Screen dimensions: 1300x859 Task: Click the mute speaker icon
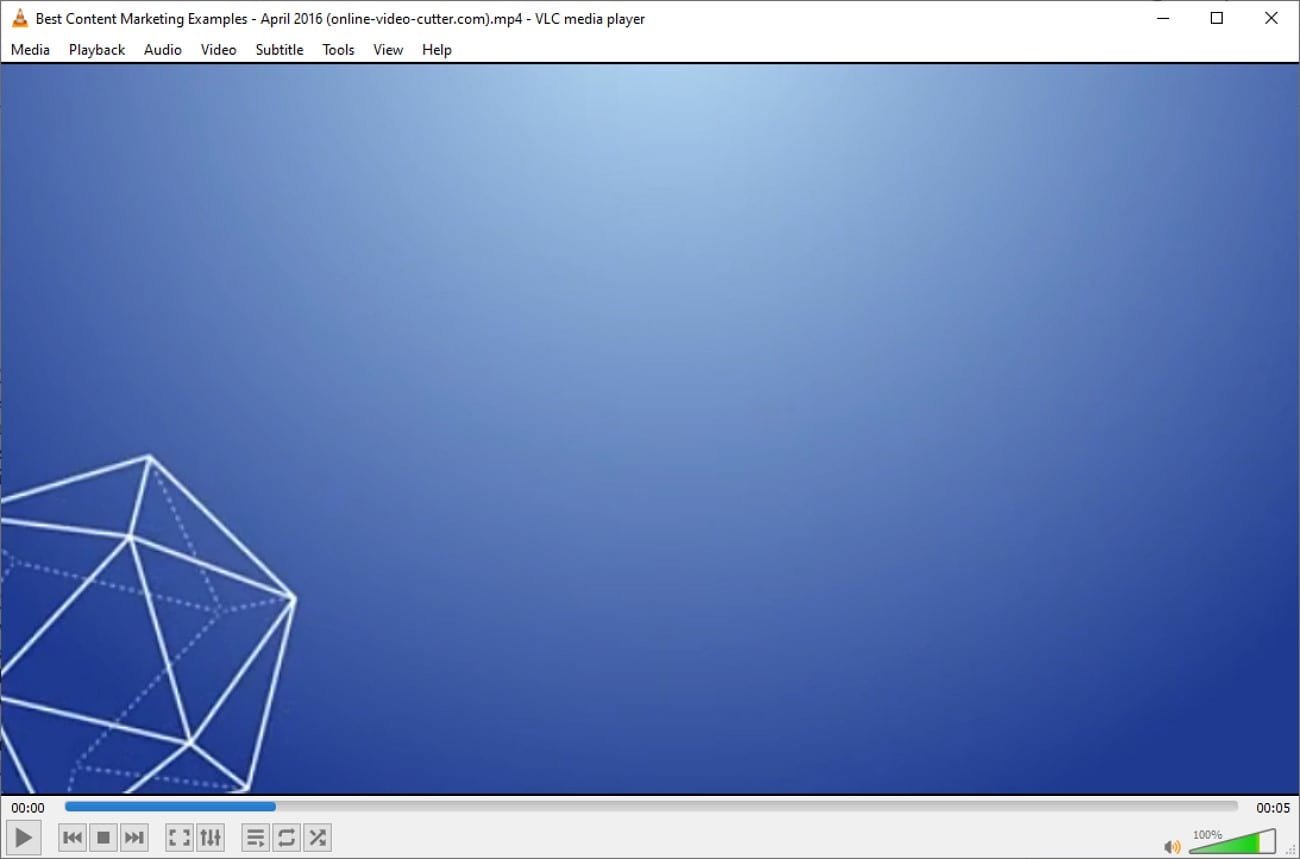1174,845
